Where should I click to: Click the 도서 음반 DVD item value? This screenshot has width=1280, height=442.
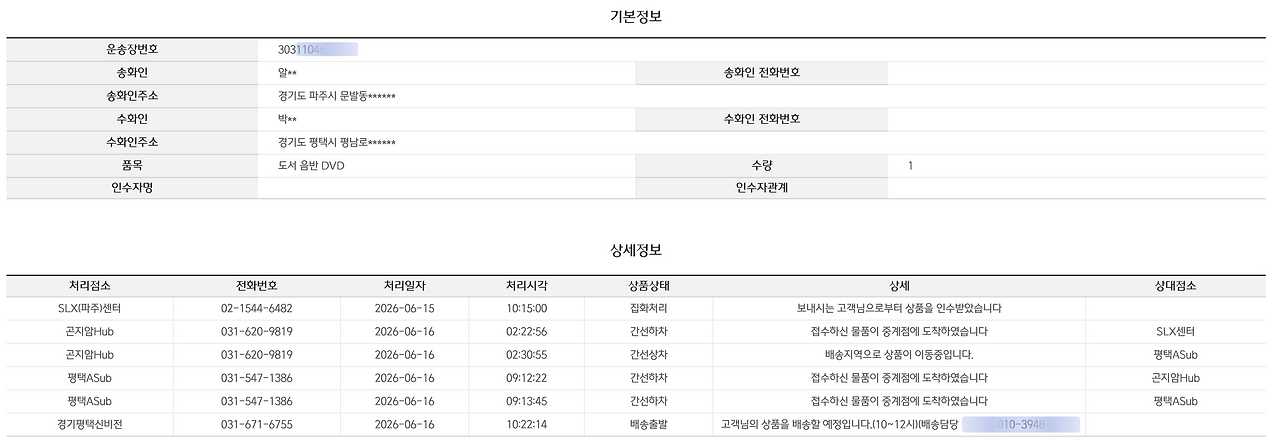pyautogui.click(x=311, y=166)
